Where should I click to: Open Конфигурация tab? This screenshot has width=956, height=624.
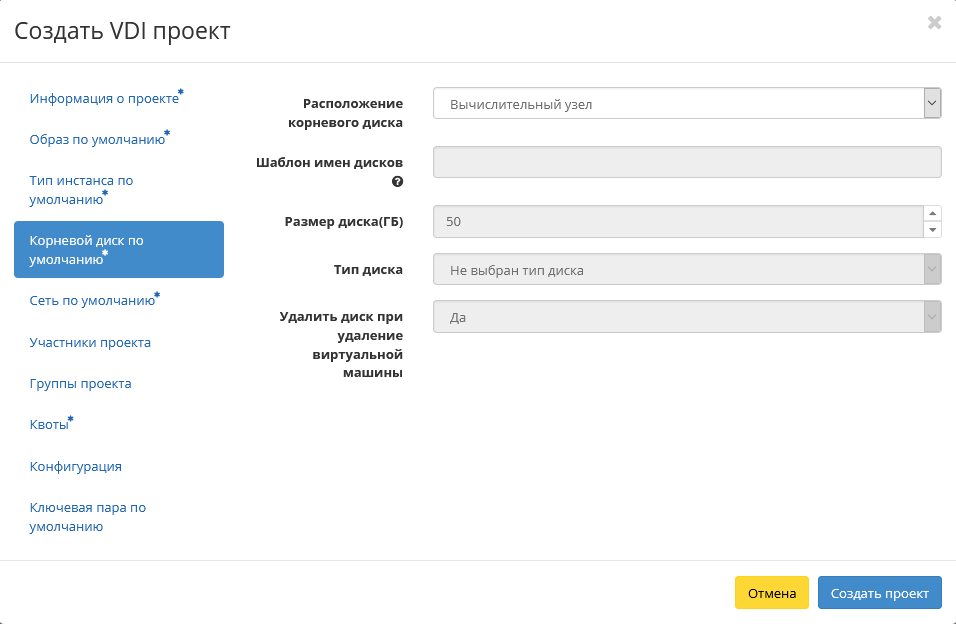[76, 466]
